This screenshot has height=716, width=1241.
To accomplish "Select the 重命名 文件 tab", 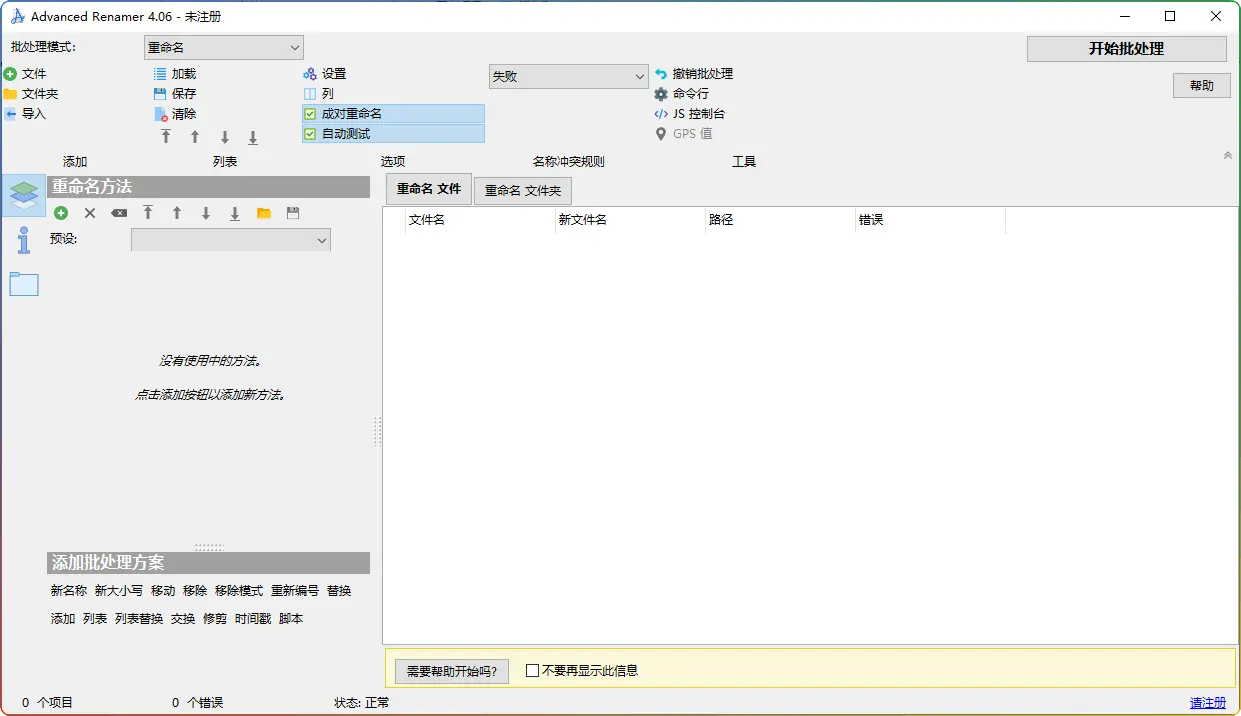I will click(428, 189).
